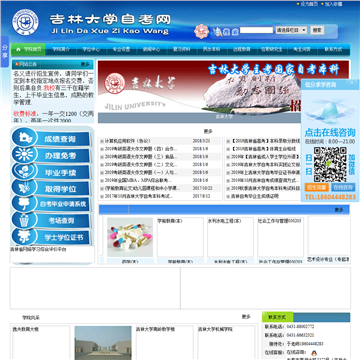Open 联系方式 in the navigation bar
The height and width of the screenshot is (360, 360).
pos(333,49)
